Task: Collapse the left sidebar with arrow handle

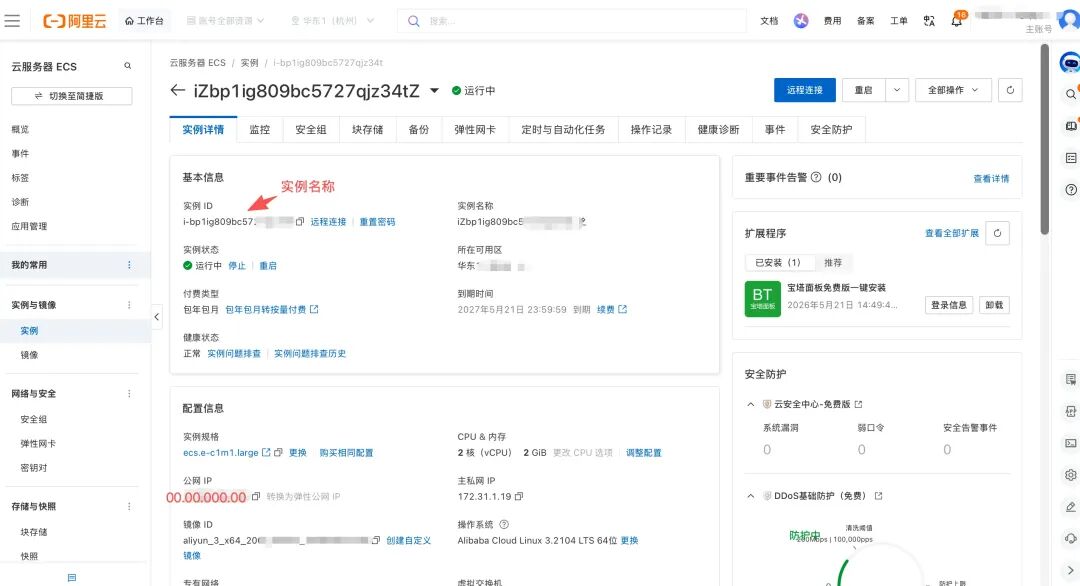Action: [x=156, y=317]
